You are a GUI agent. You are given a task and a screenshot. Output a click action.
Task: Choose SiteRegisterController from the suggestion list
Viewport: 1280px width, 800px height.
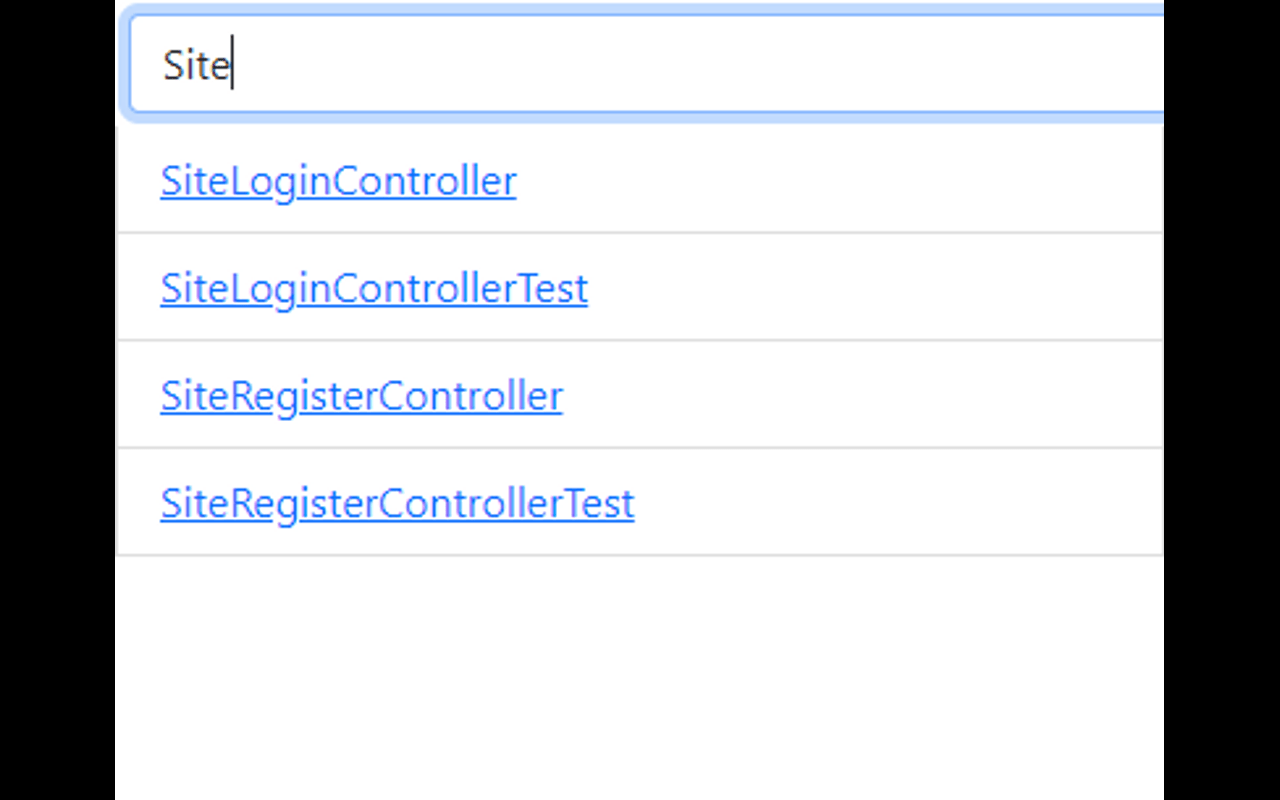pos(361,395)
